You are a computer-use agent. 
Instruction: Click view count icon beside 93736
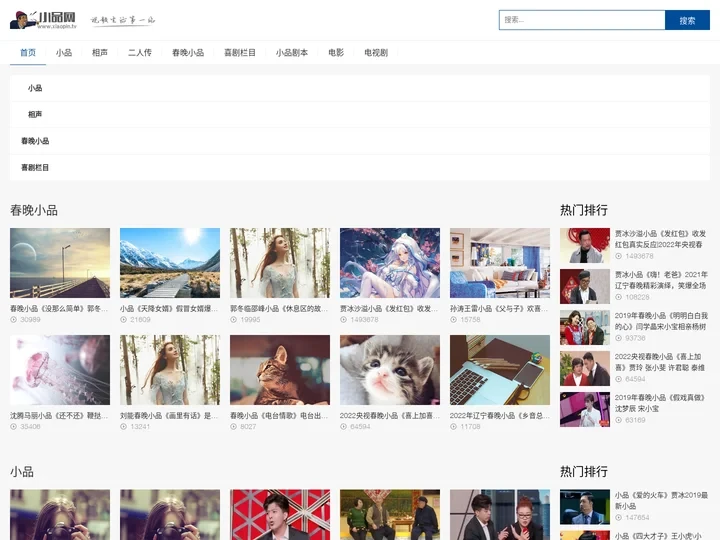click(x=619, y=338)
